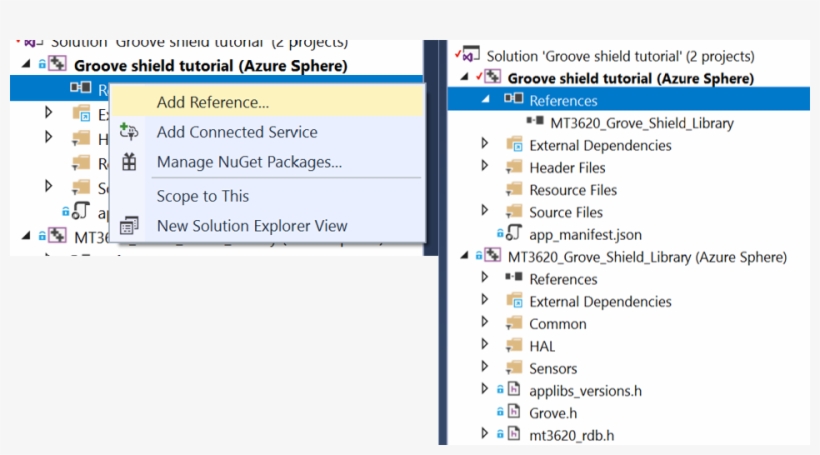
Task: Click Grove.h header file icon
Action: tap(514, 411)
